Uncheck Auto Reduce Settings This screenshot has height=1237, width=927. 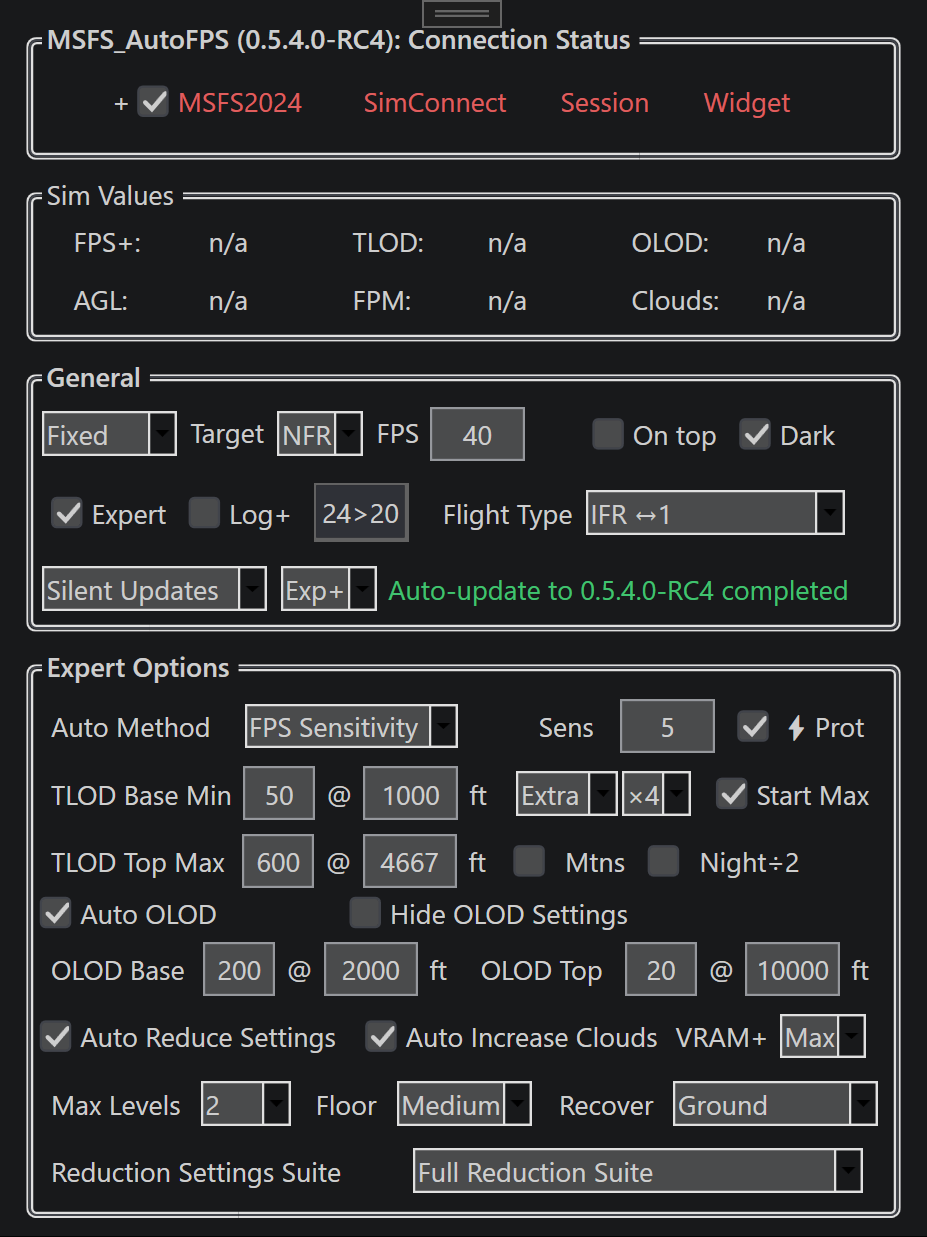56,1037
